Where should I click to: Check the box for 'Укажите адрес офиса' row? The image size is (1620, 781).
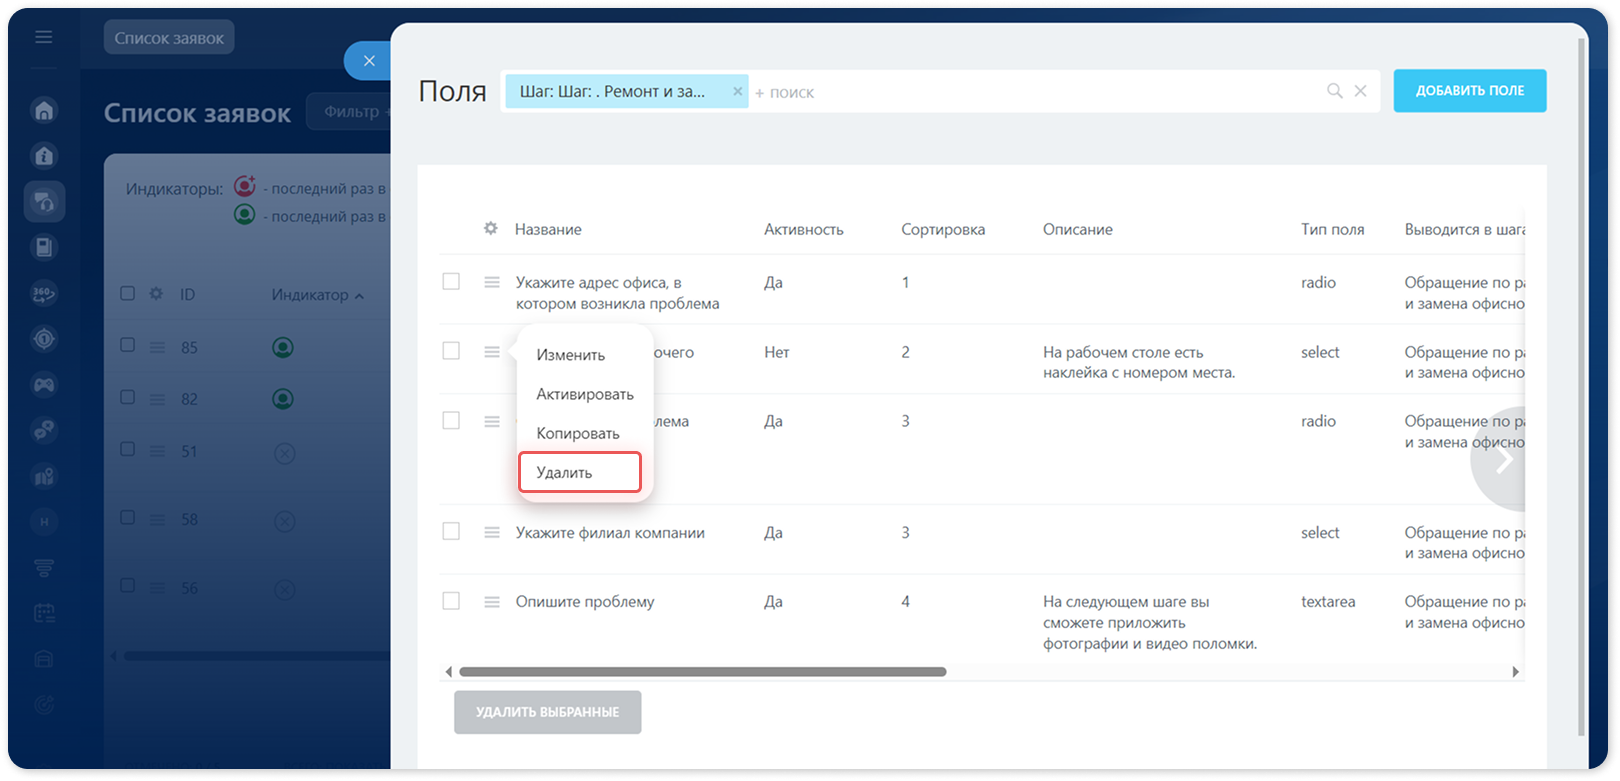pyautogui.click(x=451, y=282)
